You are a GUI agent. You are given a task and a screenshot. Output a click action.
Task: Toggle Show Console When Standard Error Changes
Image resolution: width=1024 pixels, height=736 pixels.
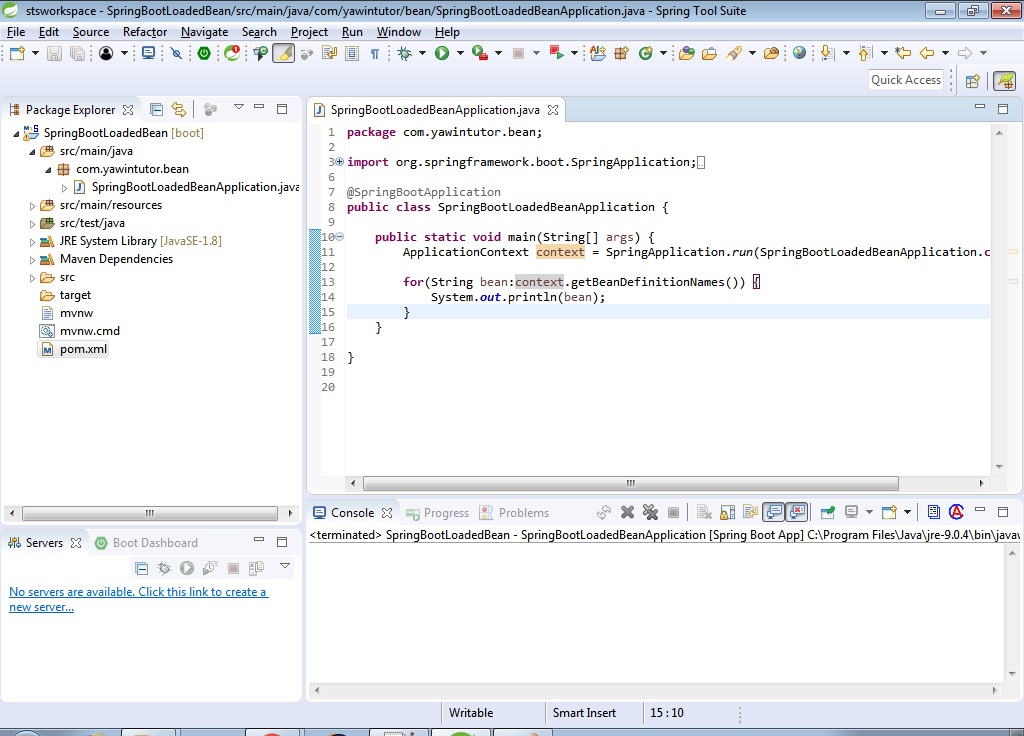(796, 512)
